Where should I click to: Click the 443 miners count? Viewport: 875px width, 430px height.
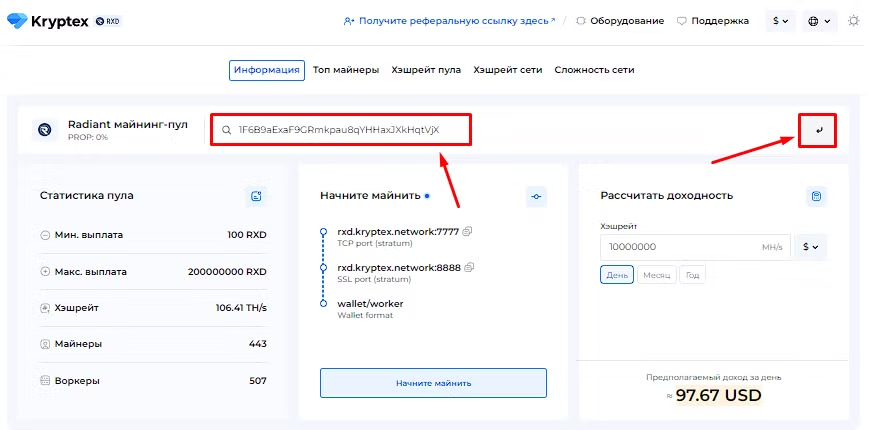(258, 344)
